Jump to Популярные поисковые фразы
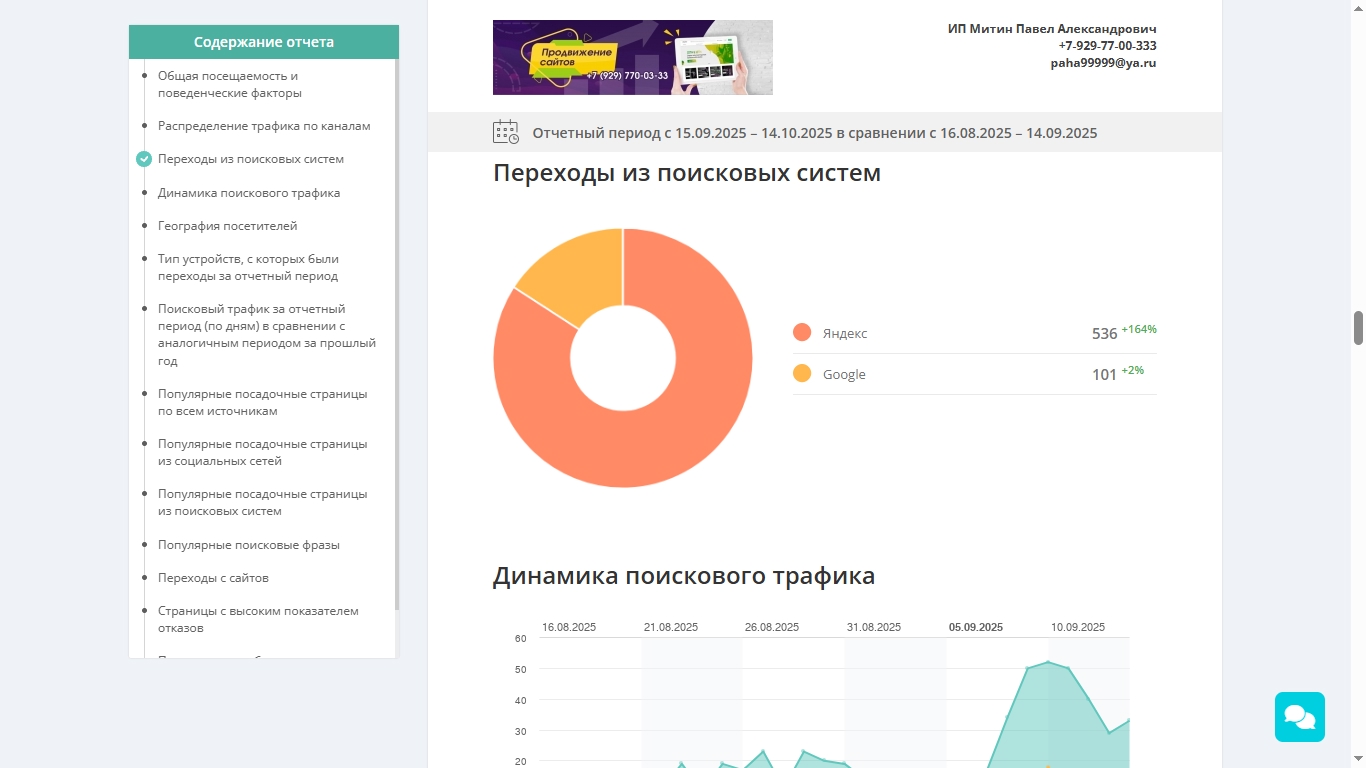 pyautogui.click(x=249, y=545)
